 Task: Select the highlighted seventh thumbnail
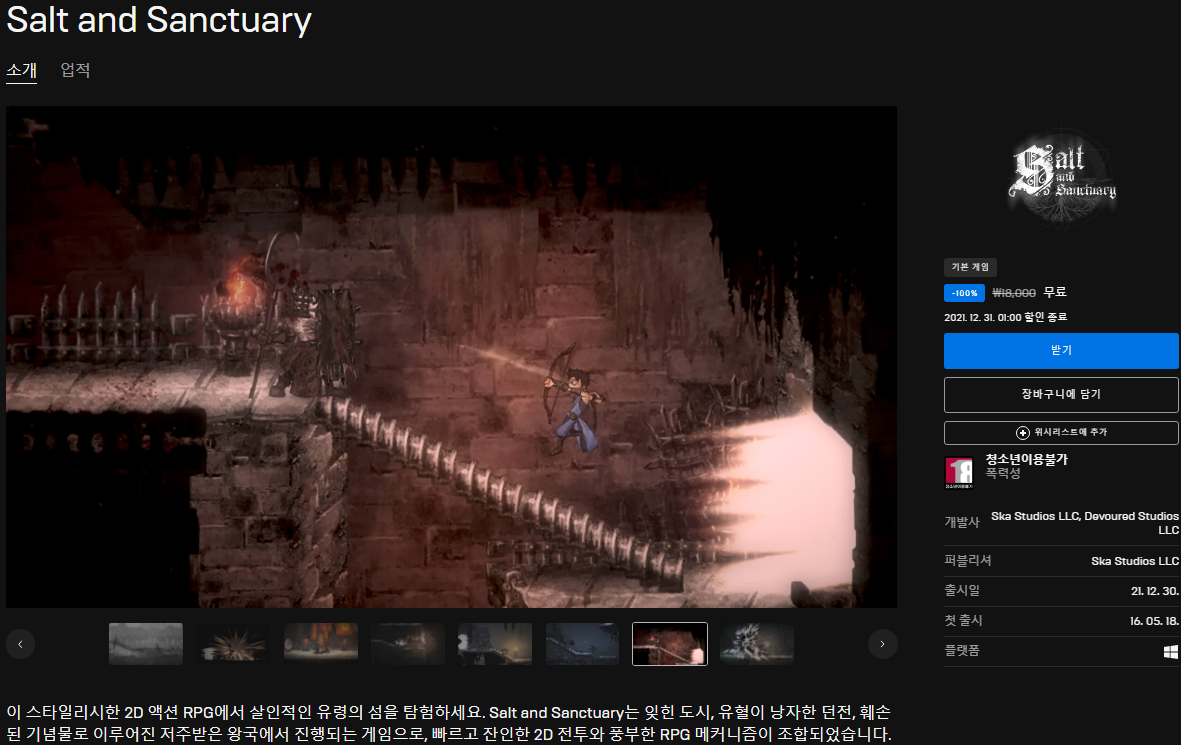(x=670, y=644)
